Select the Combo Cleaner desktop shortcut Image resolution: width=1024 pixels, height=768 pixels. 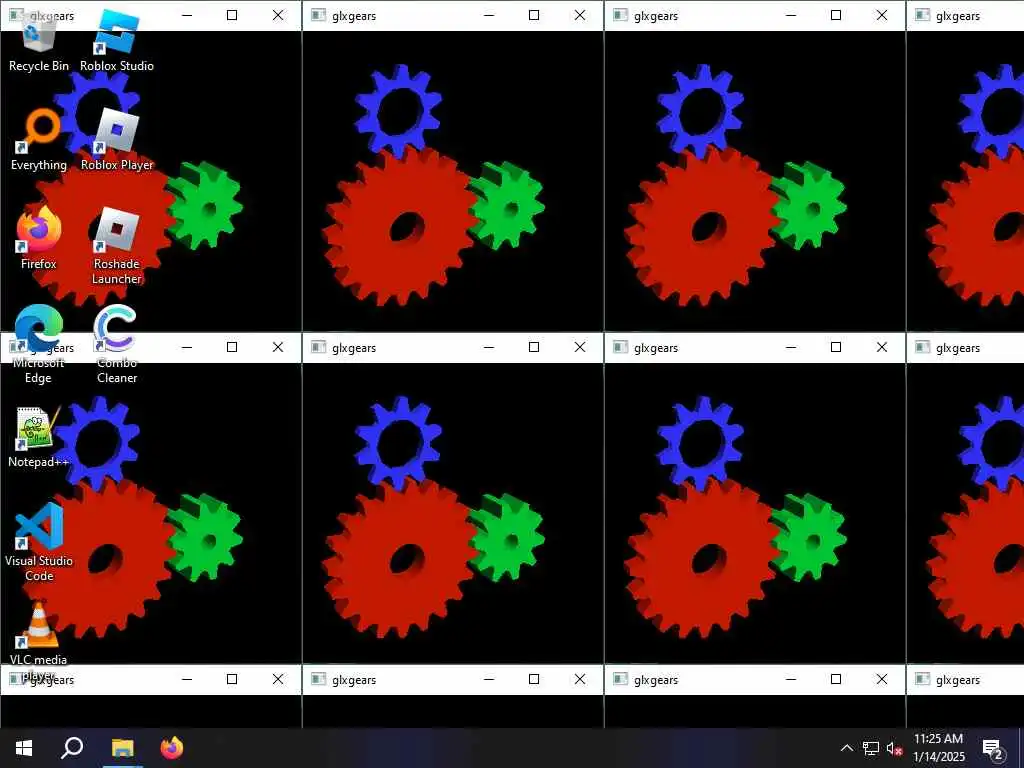[117, 345]
